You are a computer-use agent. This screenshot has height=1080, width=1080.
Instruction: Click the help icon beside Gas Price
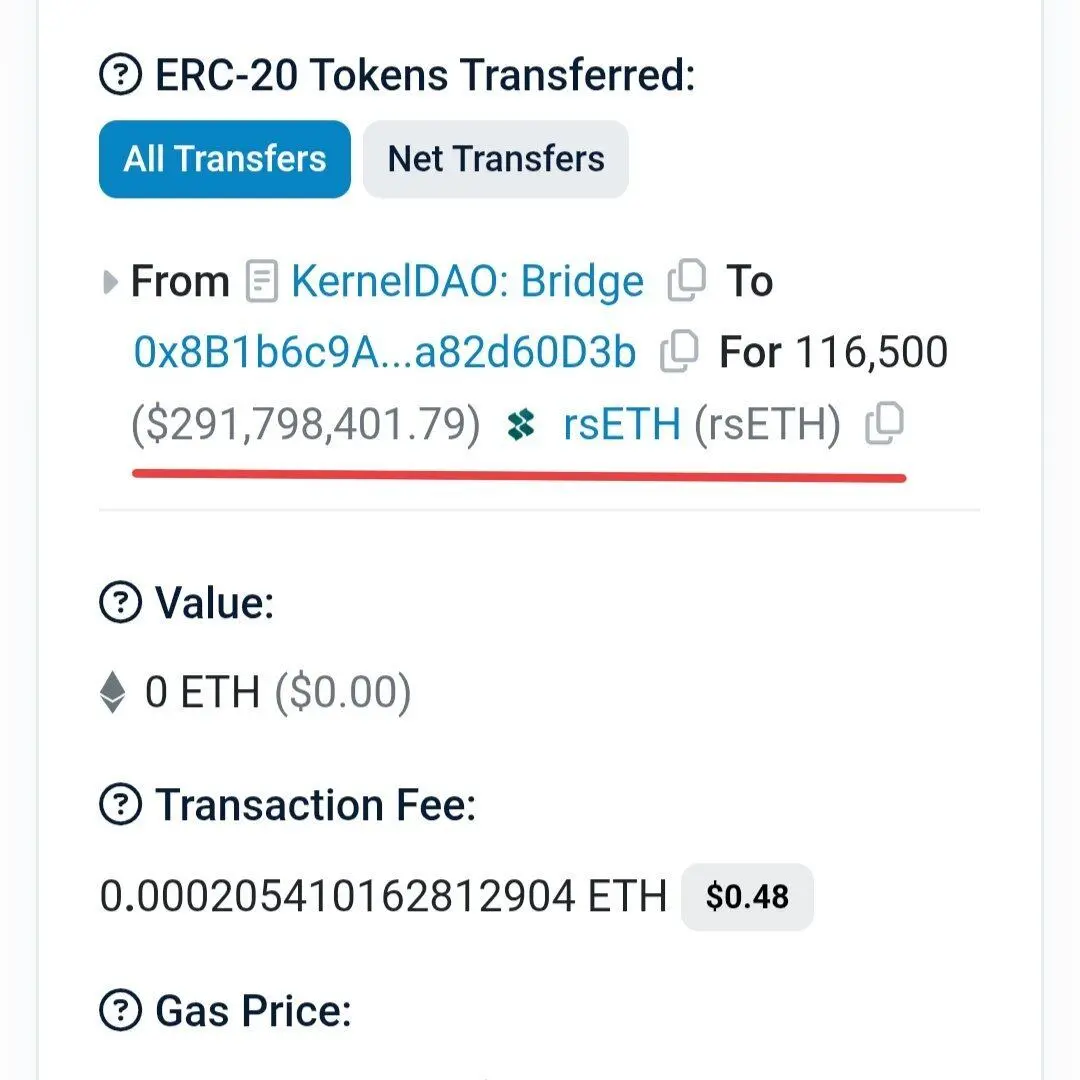coord(122,1012)
